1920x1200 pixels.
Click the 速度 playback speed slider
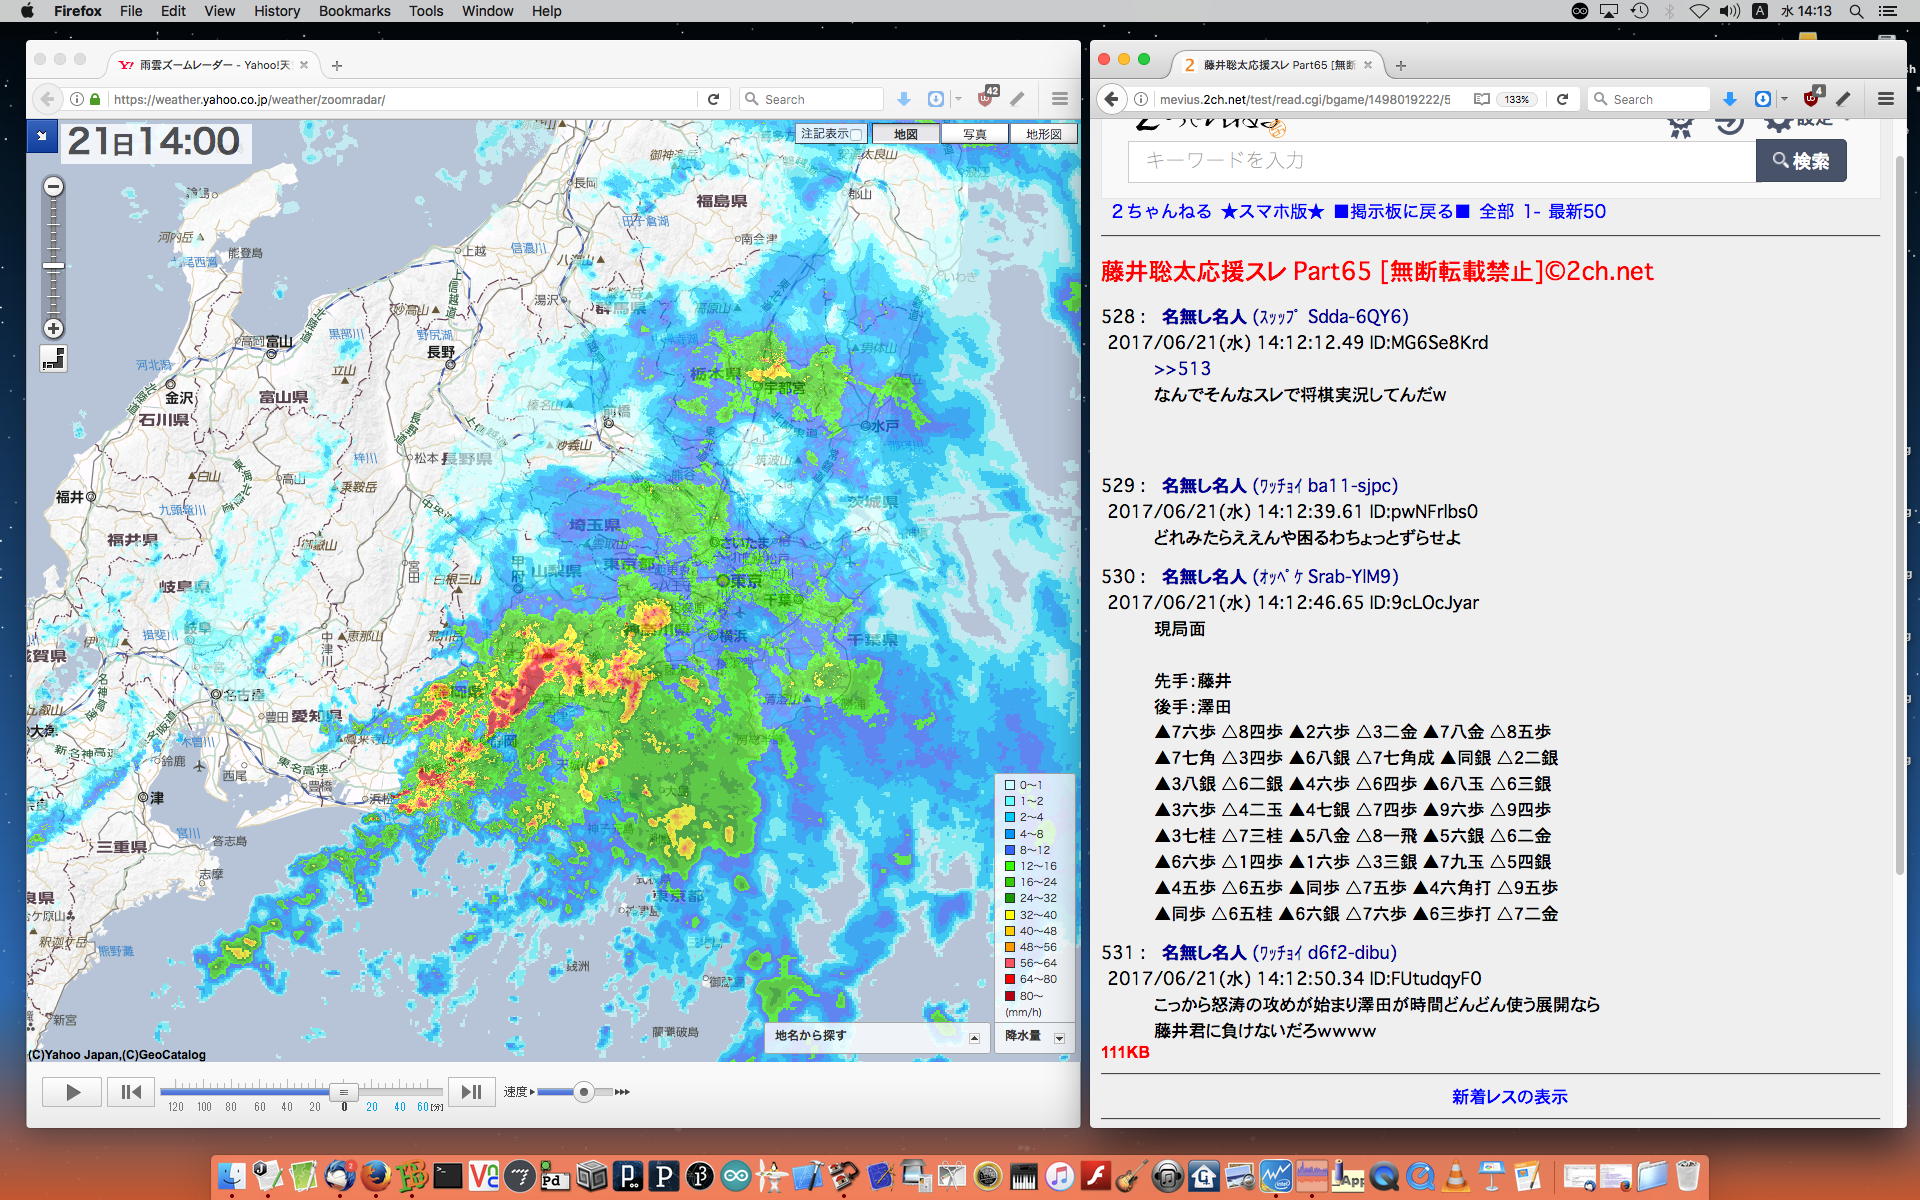(x=584, y=1092)
